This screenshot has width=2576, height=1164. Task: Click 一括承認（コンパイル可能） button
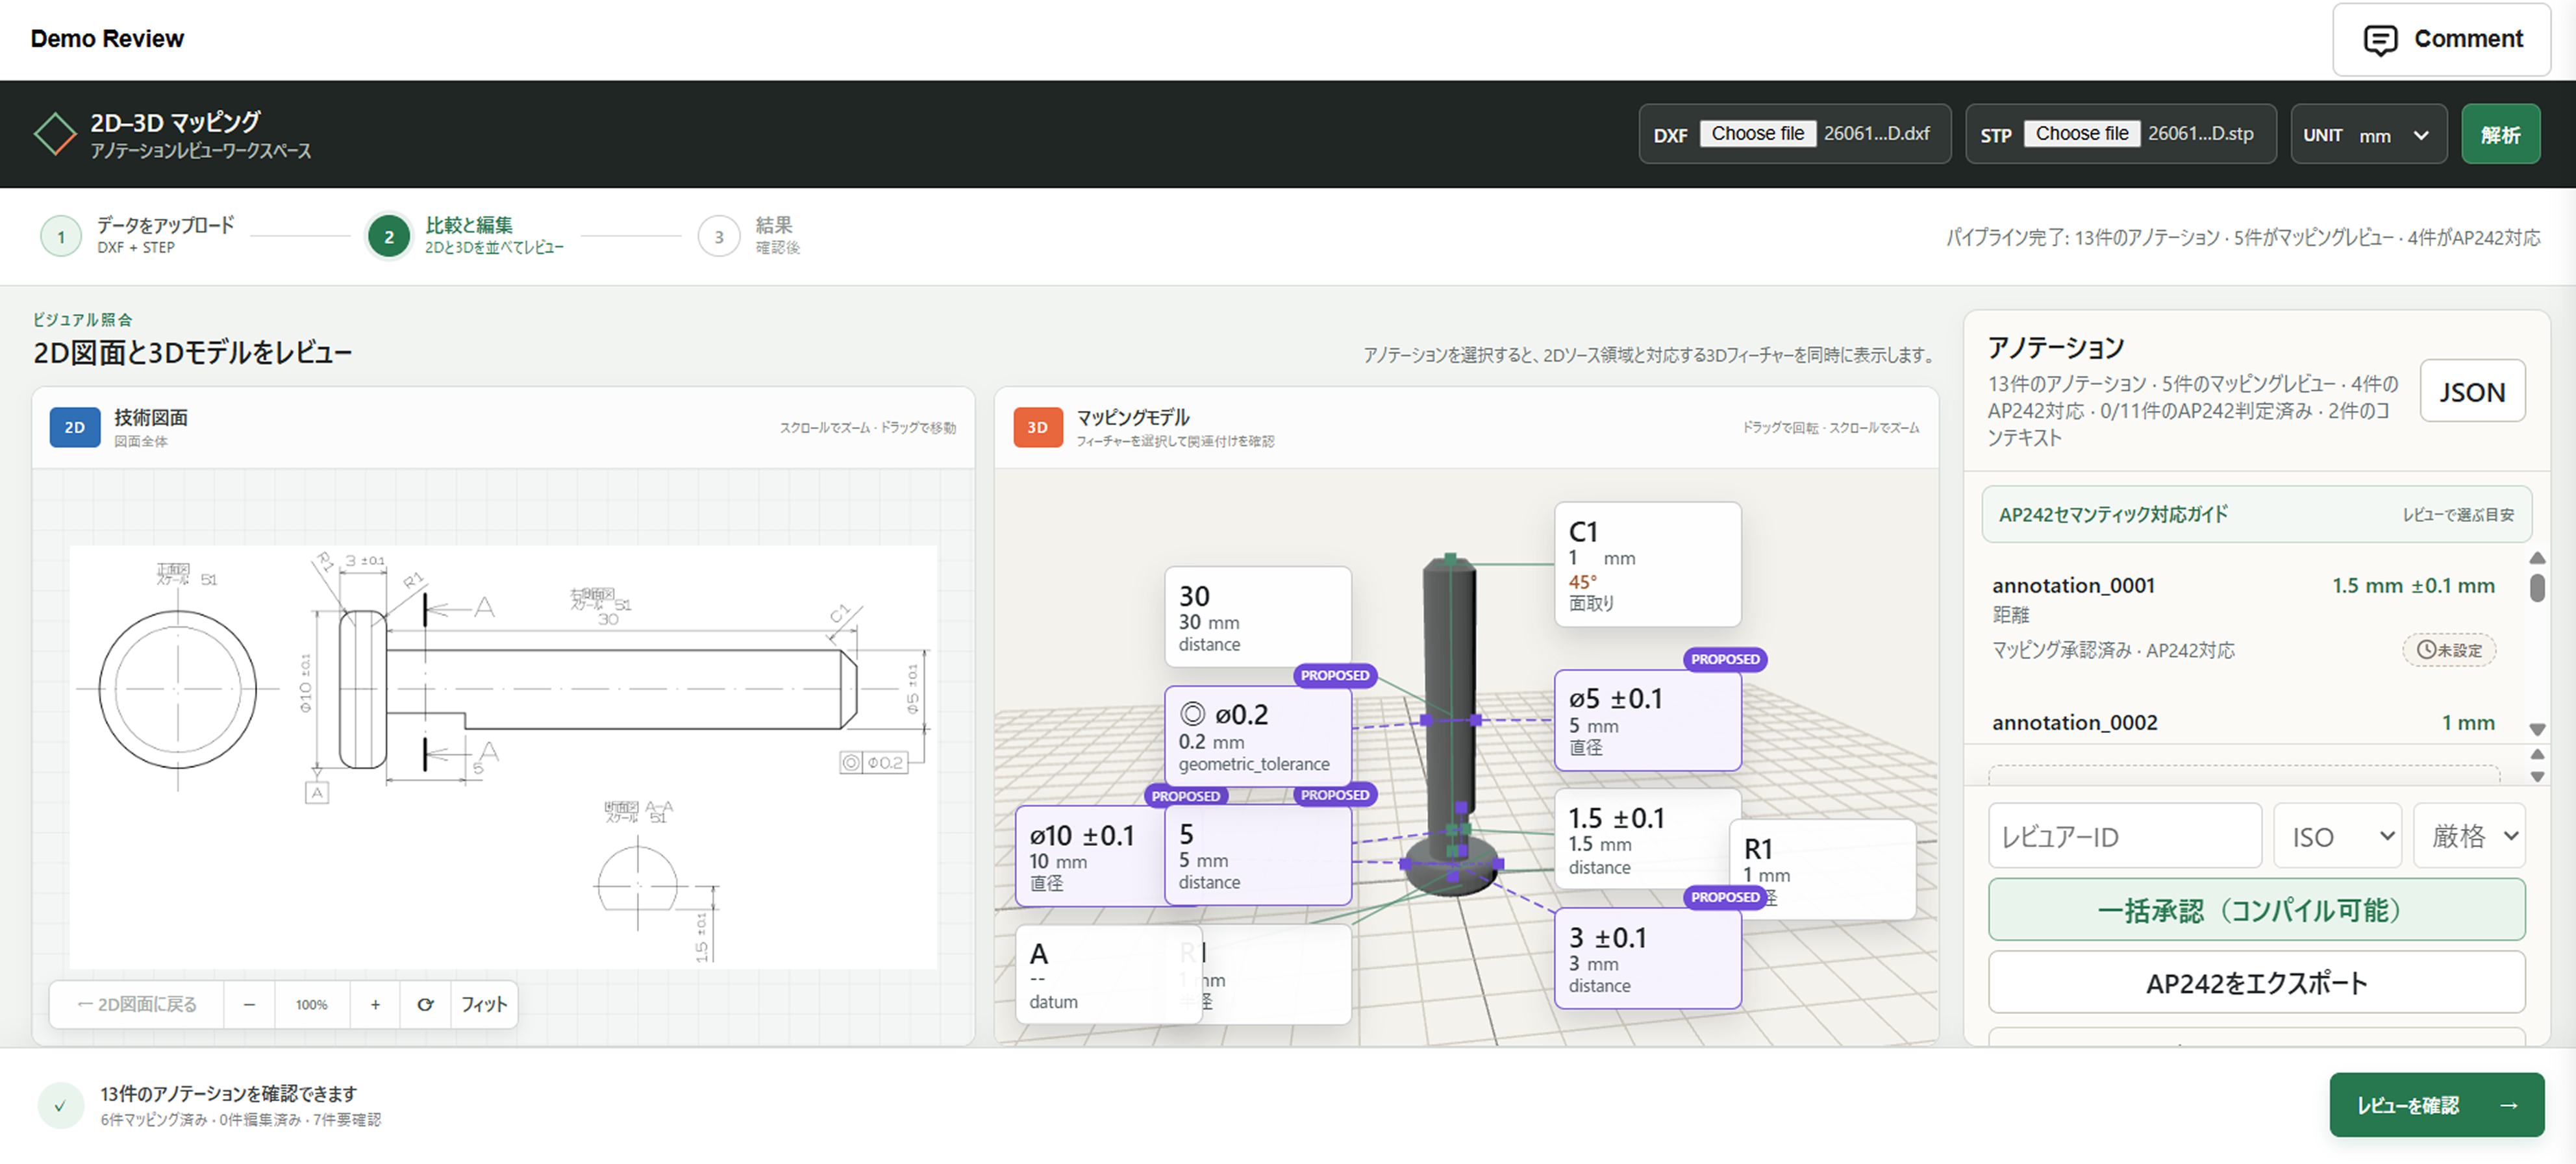2256,909
